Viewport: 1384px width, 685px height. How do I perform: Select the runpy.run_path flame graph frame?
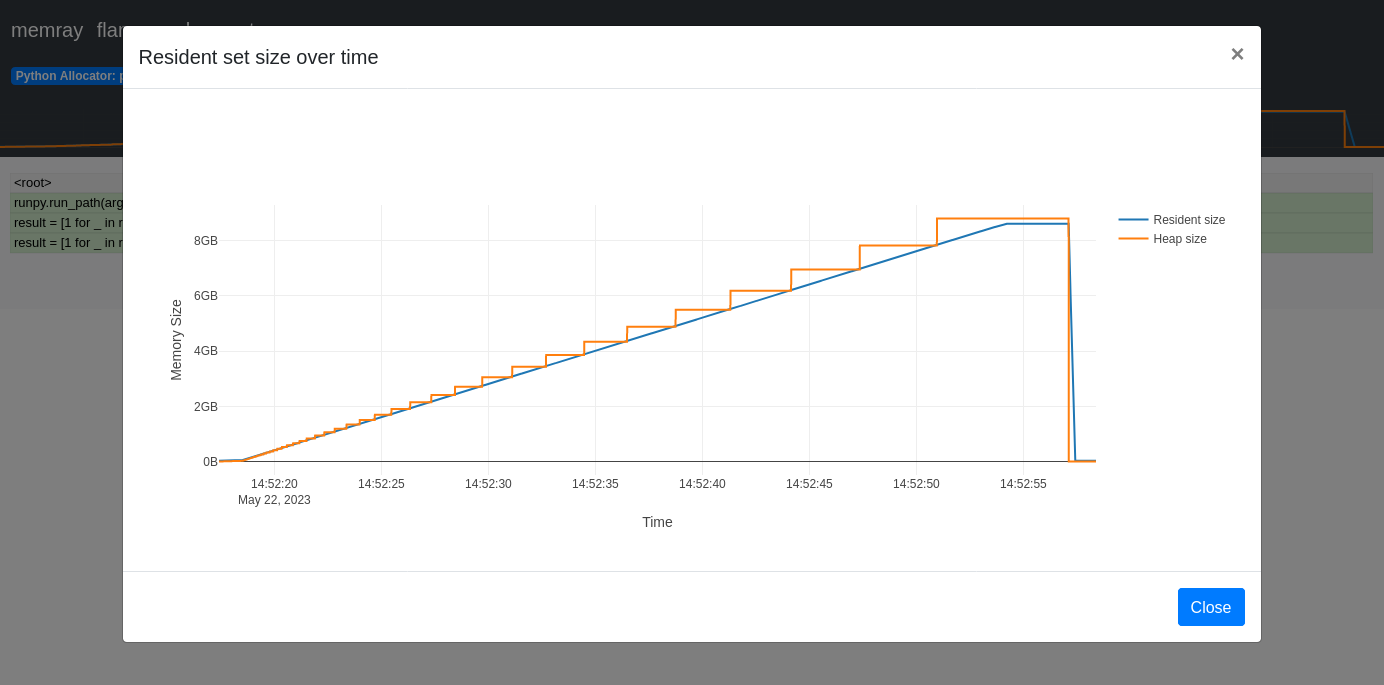point(66,203)
